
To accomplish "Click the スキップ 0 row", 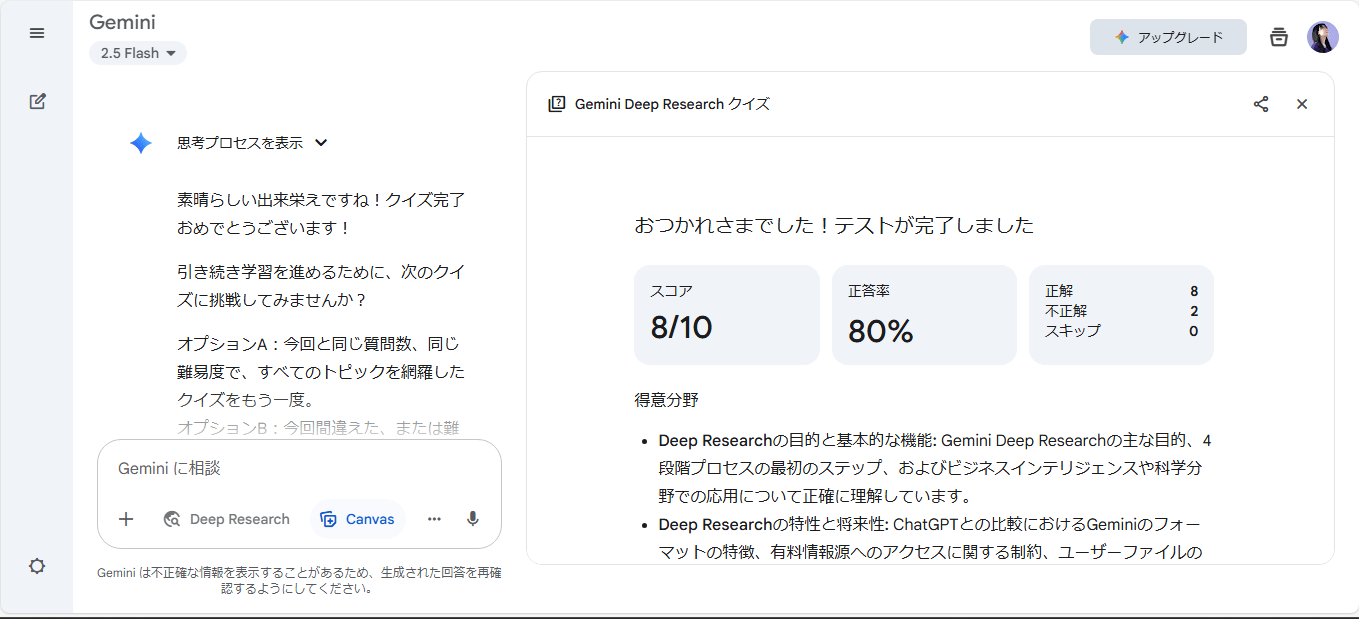I will pos(1121,331).
